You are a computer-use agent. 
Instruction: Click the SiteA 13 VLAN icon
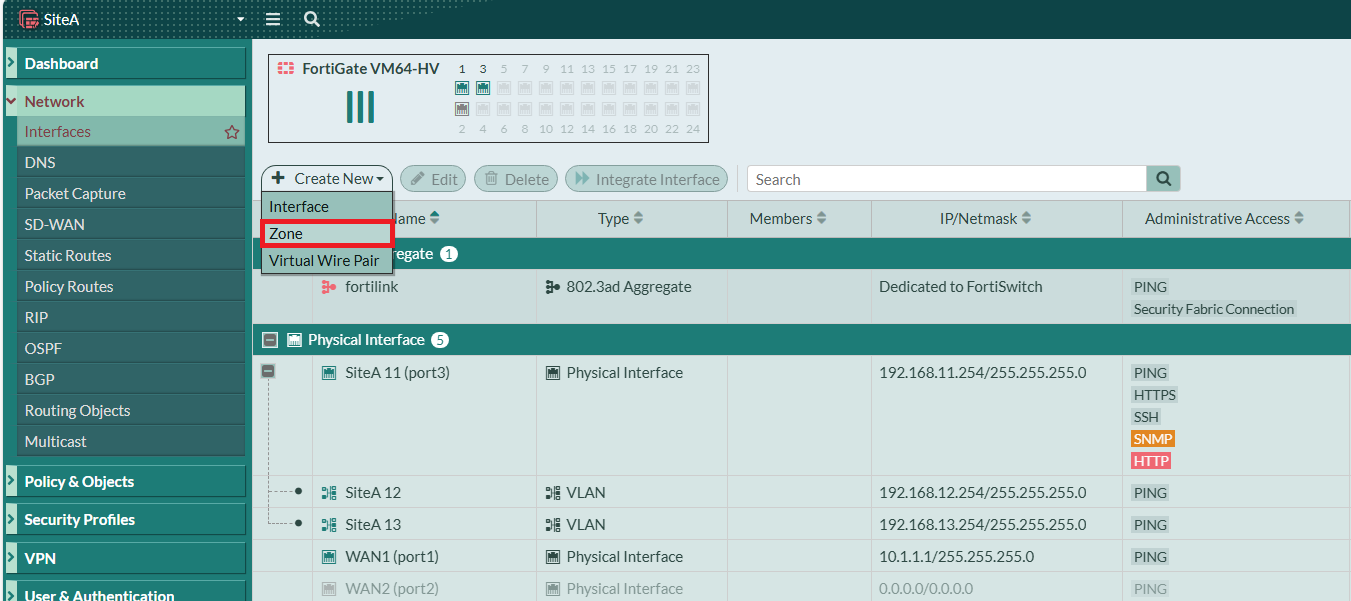329,525
